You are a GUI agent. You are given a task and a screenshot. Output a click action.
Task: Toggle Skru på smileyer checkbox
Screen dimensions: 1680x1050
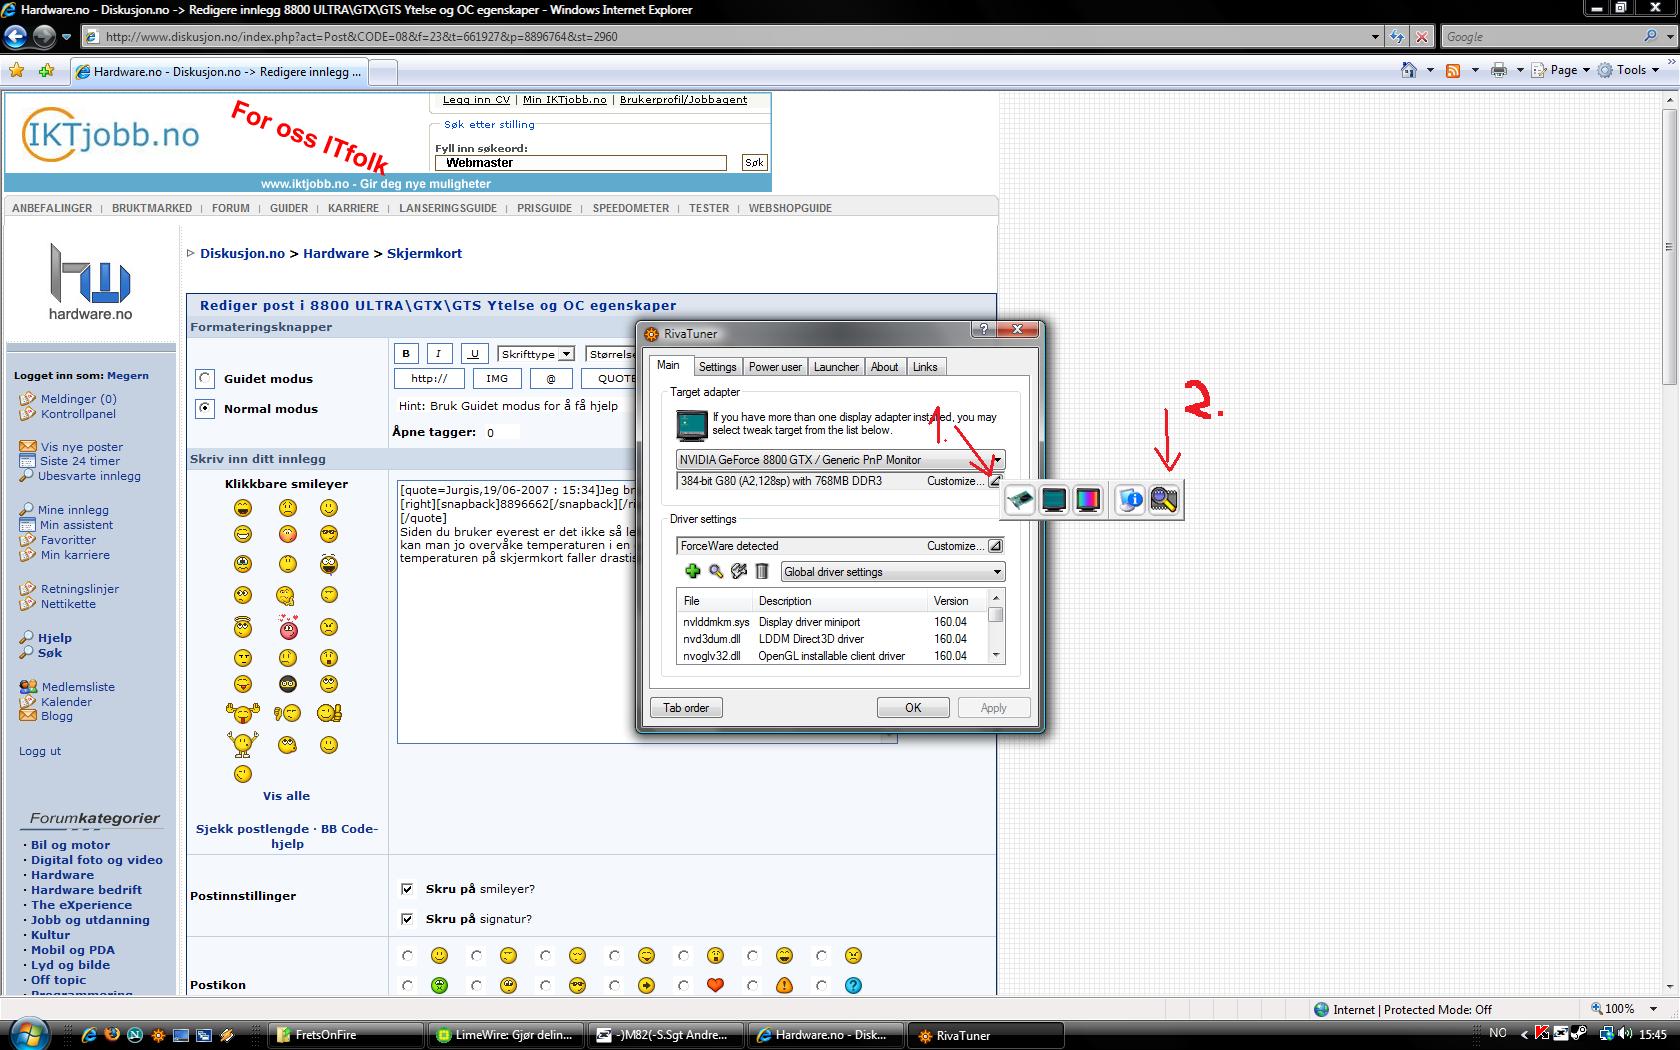tap(407, 888)
